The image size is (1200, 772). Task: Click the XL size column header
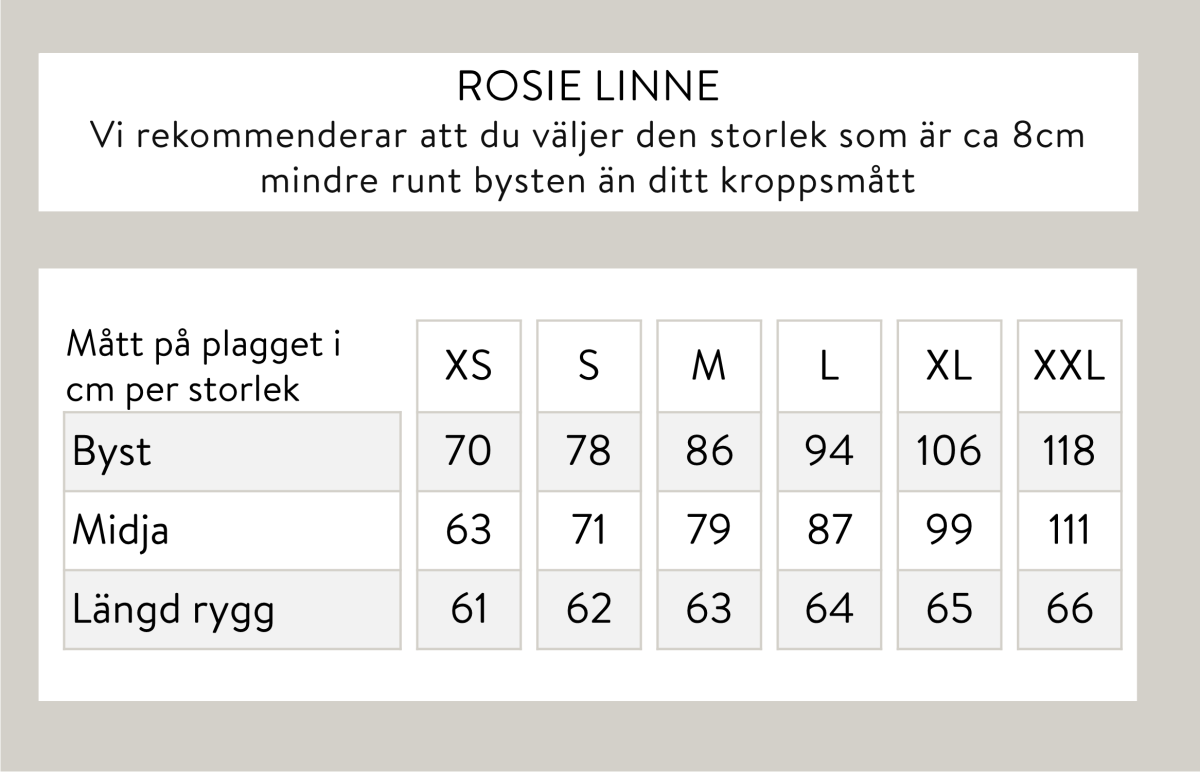[x=949, y=367]
